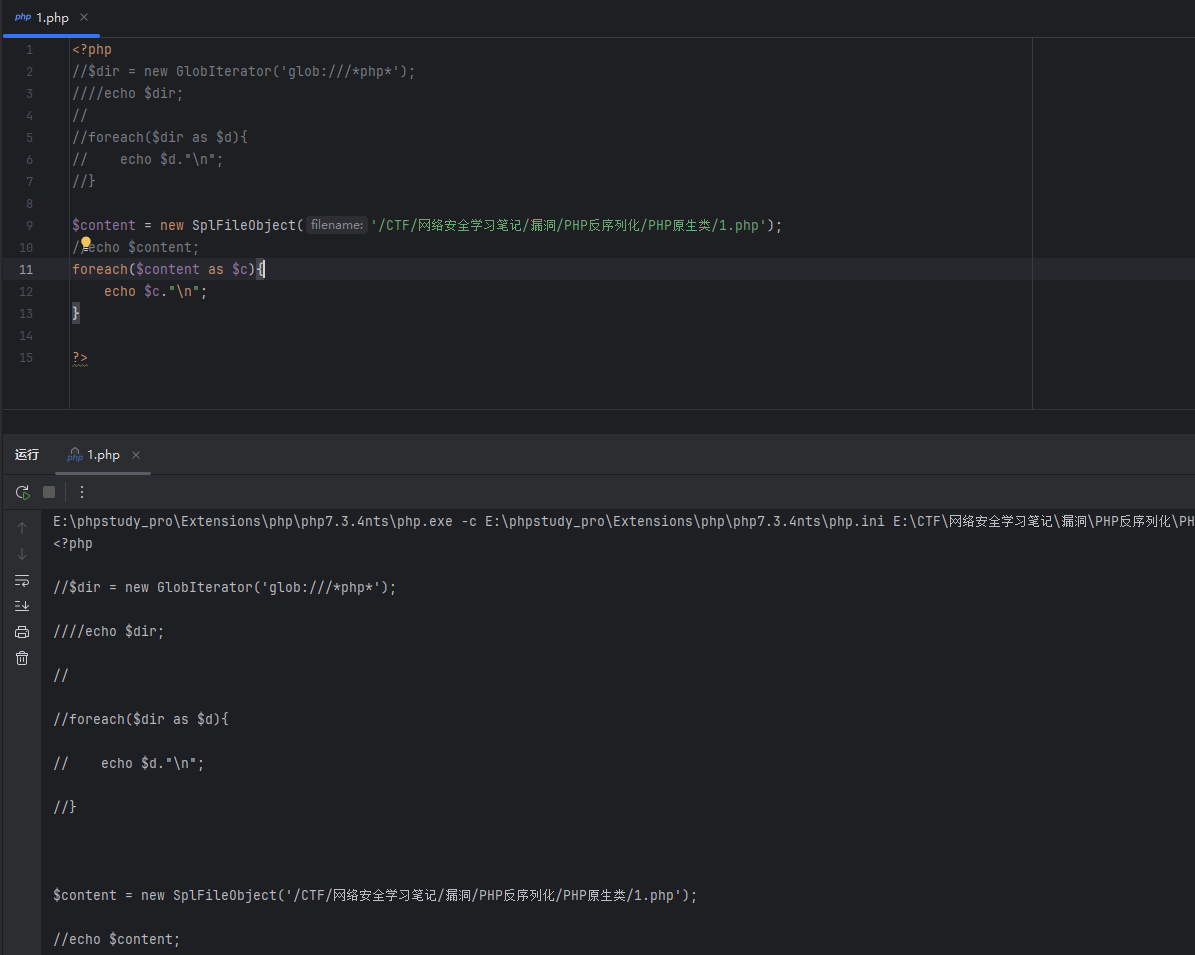Jump down the stack trace
This screenshot has width=1195, height=955.
[22, 554]
